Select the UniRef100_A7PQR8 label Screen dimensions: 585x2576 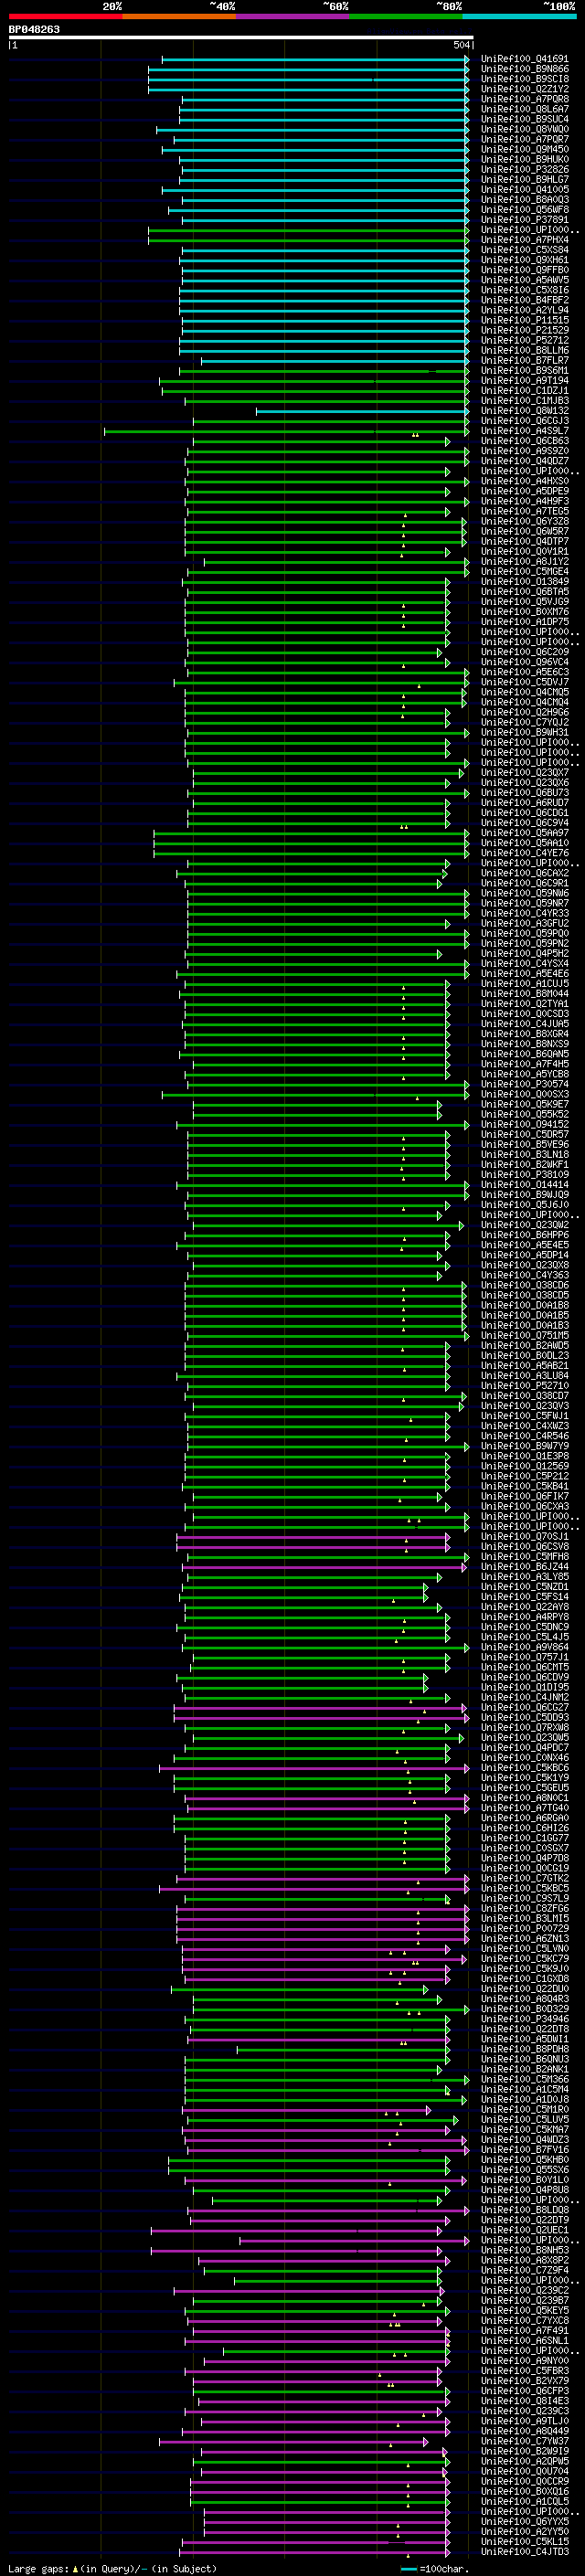[525, 100]
